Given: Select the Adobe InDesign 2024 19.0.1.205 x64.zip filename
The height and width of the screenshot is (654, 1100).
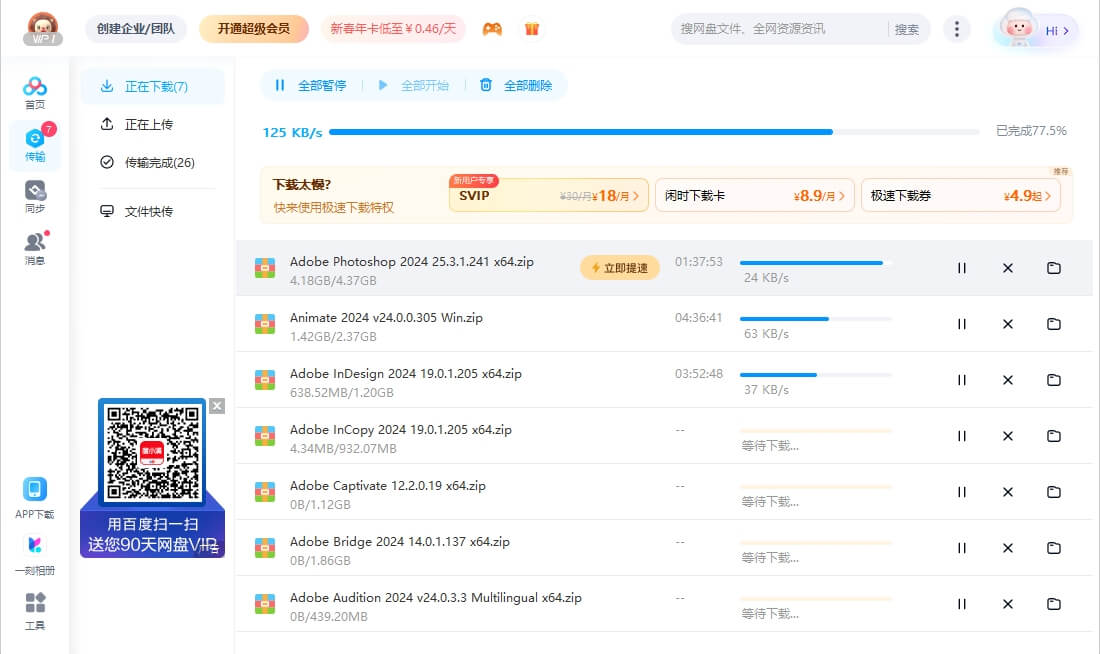Looking at the screenshot, I should pos(406,374).
